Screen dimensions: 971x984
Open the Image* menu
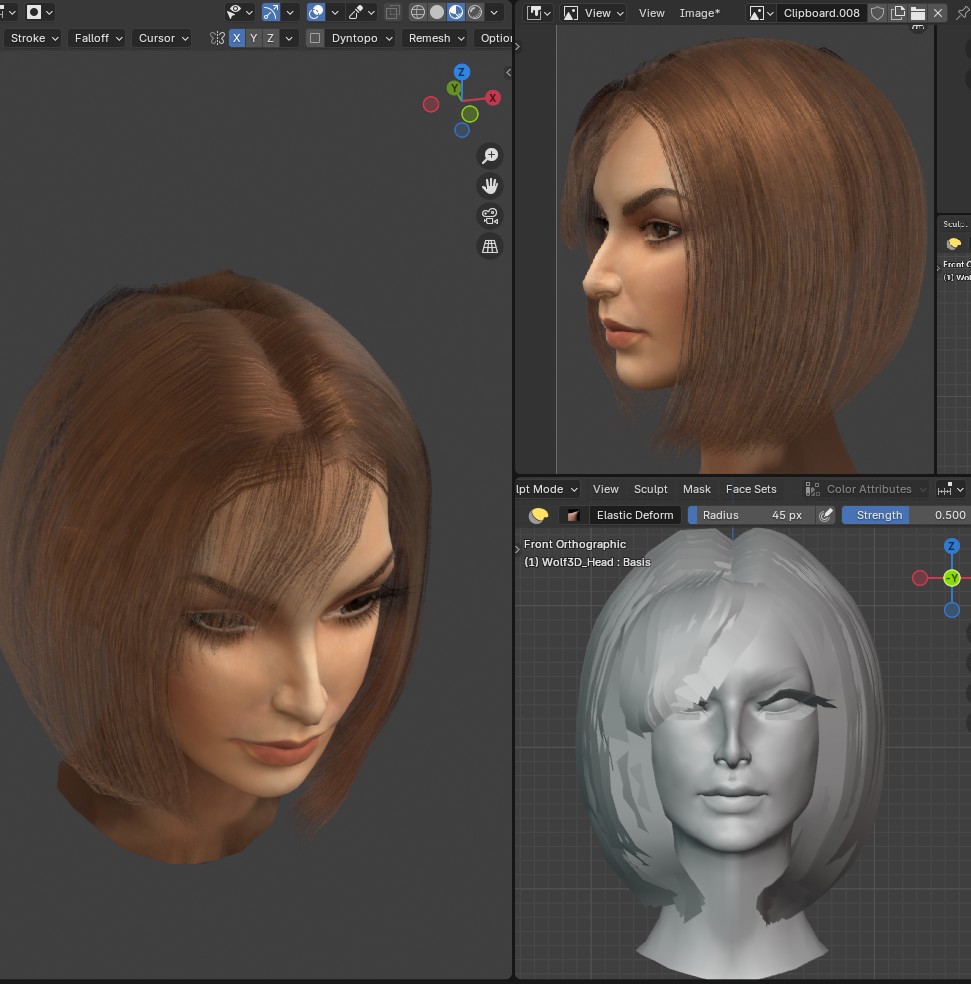point(700,13)
